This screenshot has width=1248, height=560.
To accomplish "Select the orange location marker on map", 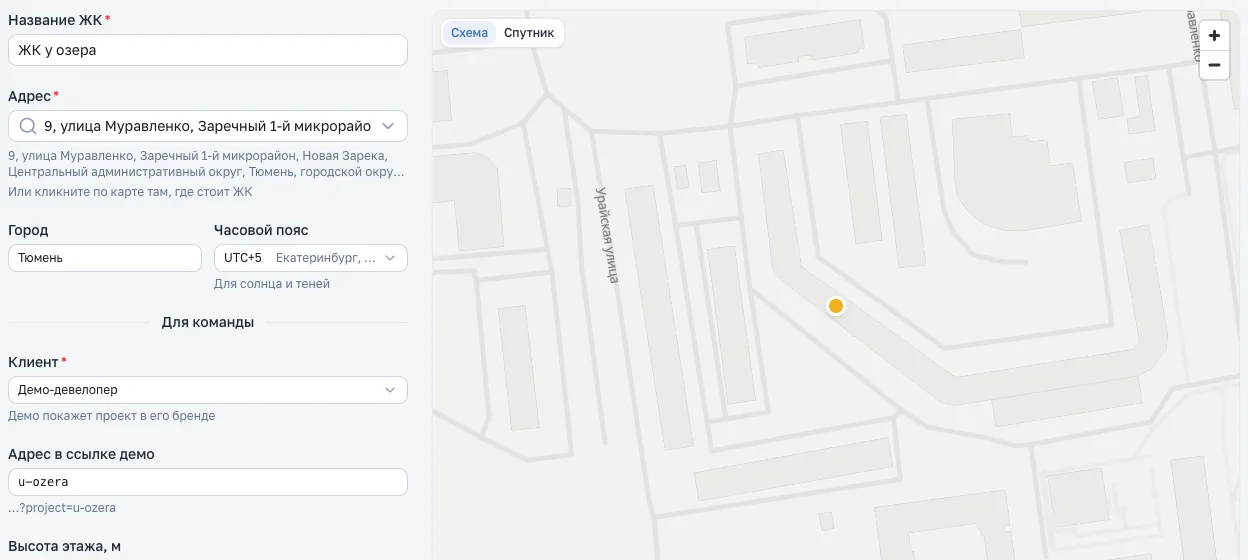I will [836, 306].
